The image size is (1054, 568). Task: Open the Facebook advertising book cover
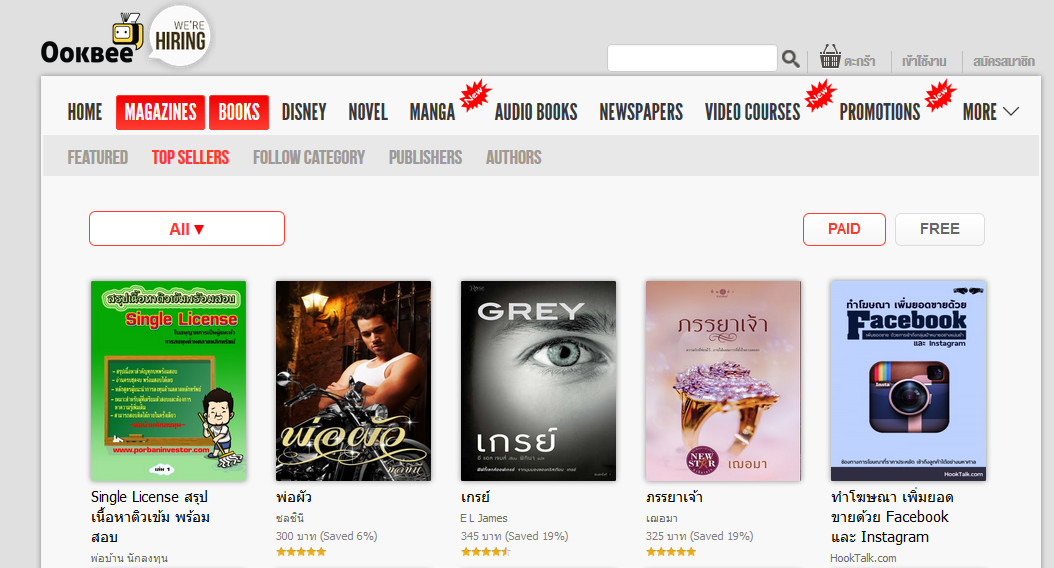point(908,380)
